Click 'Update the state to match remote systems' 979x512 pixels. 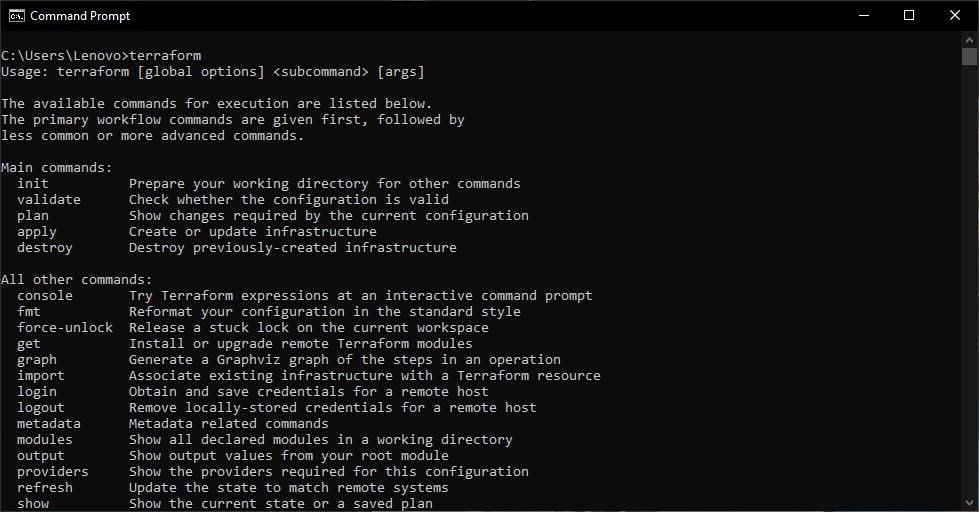click(x=289, y=488)
